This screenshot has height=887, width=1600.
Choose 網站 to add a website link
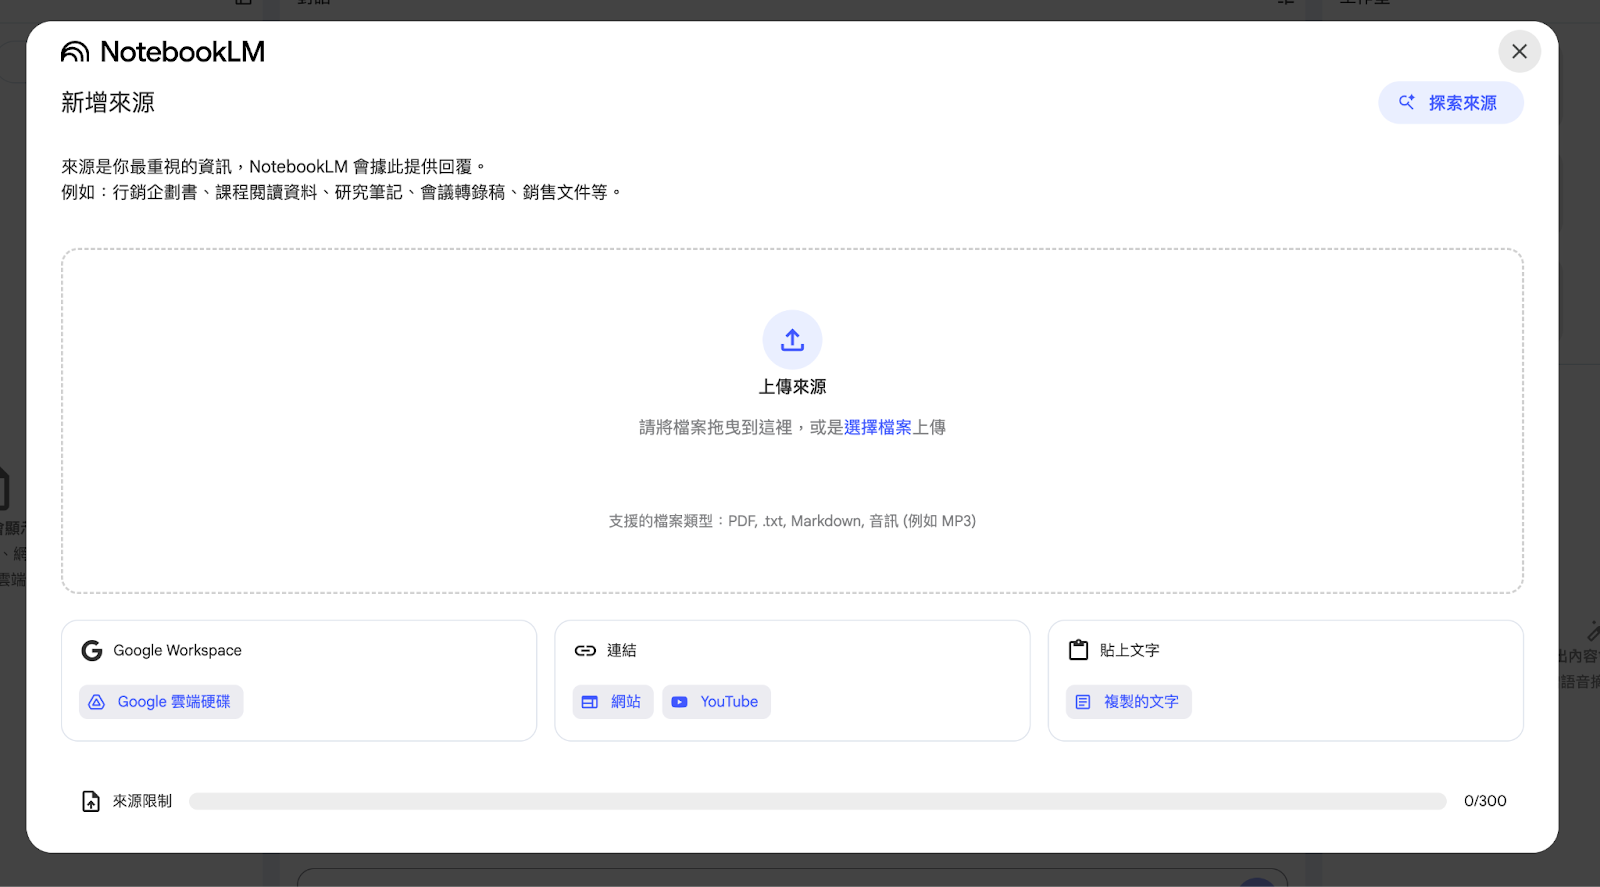(x=612, y=702)
